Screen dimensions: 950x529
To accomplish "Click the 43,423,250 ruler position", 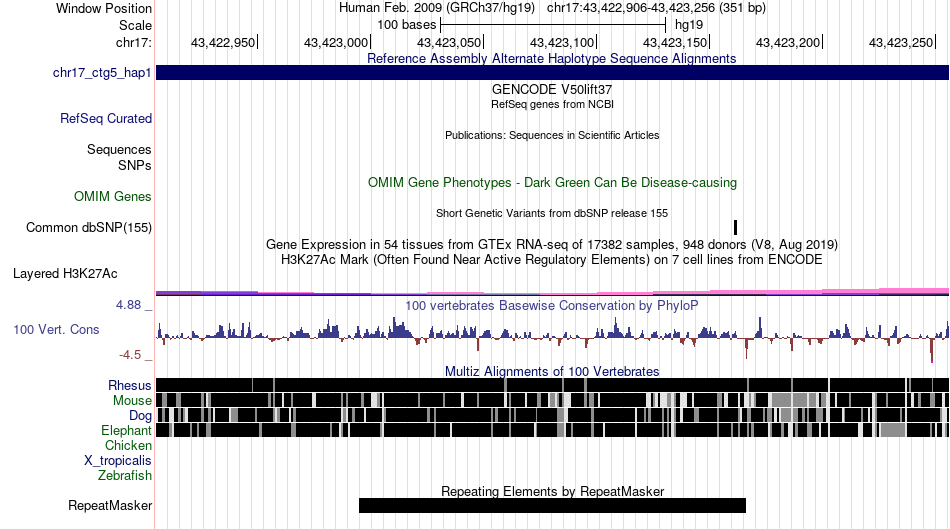I will click(902, 42).
